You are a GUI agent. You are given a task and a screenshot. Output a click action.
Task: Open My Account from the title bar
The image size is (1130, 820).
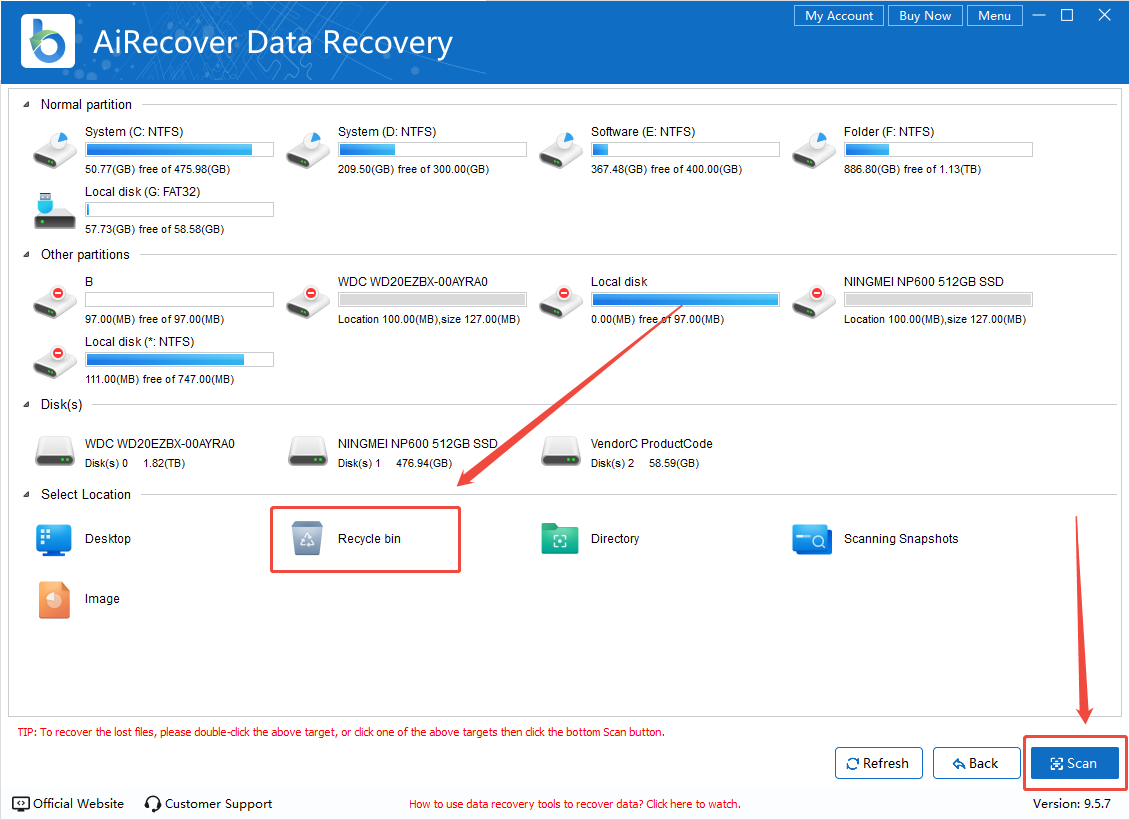click(x=839, y=16)
